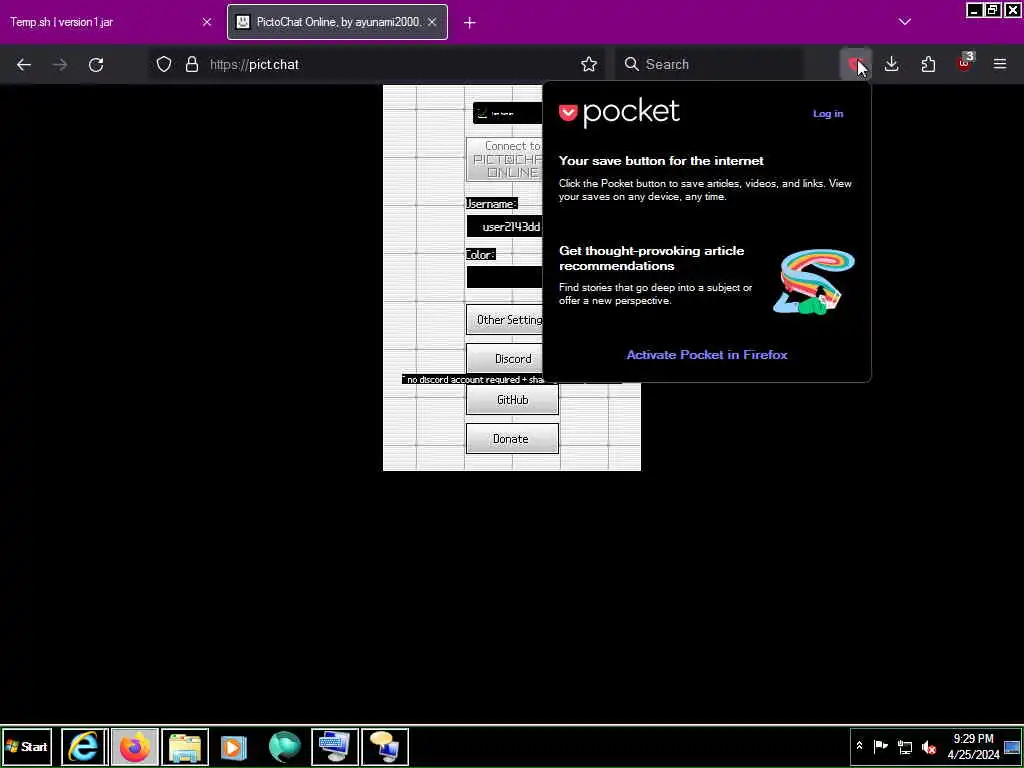
Task: Click Activate Pocket in Firefox link
Action: coord(707,355)
